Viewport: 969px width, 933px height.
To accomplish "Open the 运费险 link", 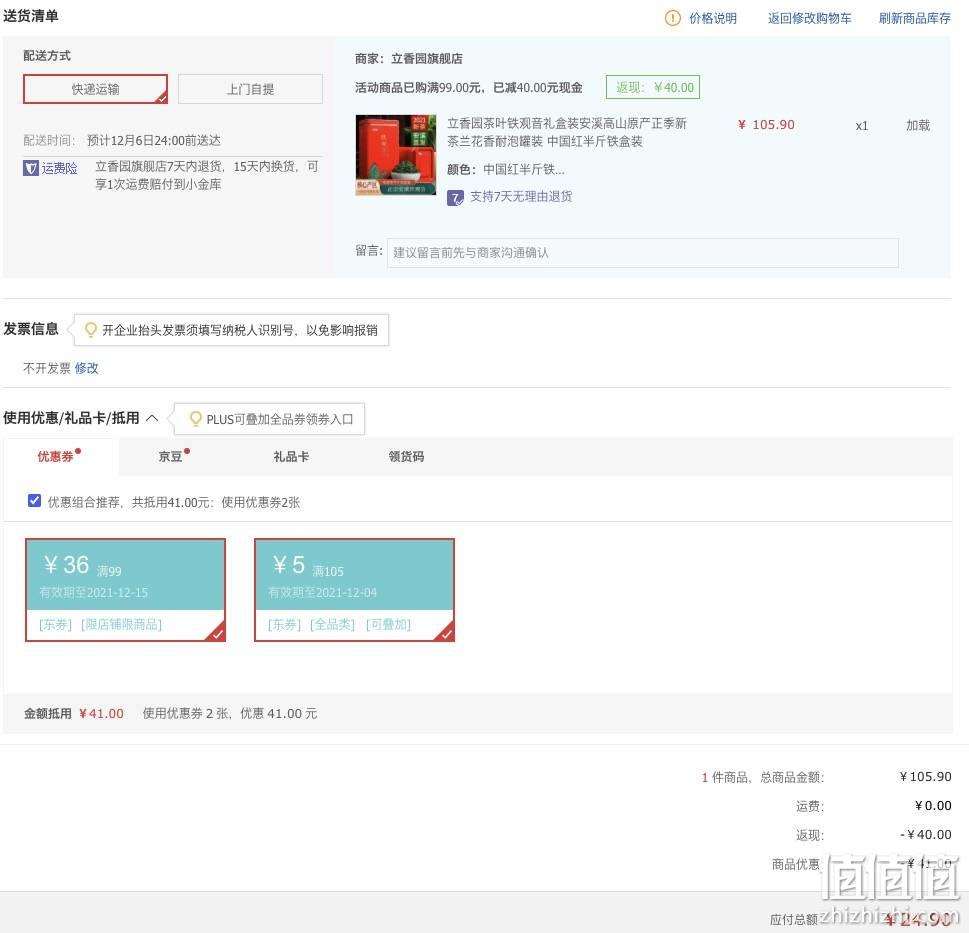I will click(x=59, y=168).
